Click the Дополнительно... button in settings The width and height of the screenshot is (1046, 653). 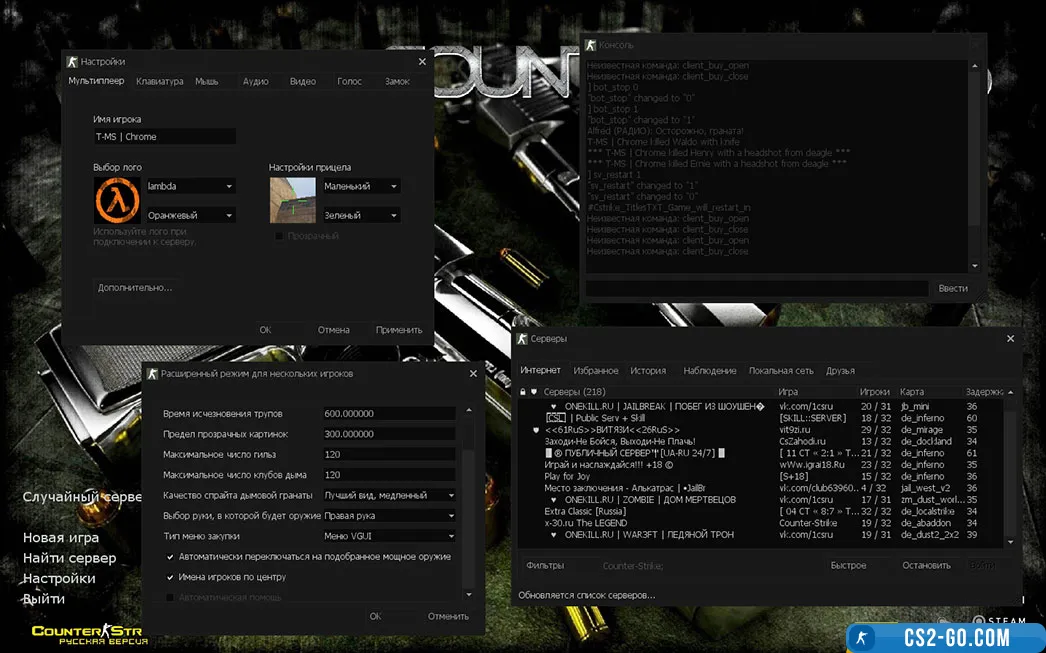click(x=135, y=288)
